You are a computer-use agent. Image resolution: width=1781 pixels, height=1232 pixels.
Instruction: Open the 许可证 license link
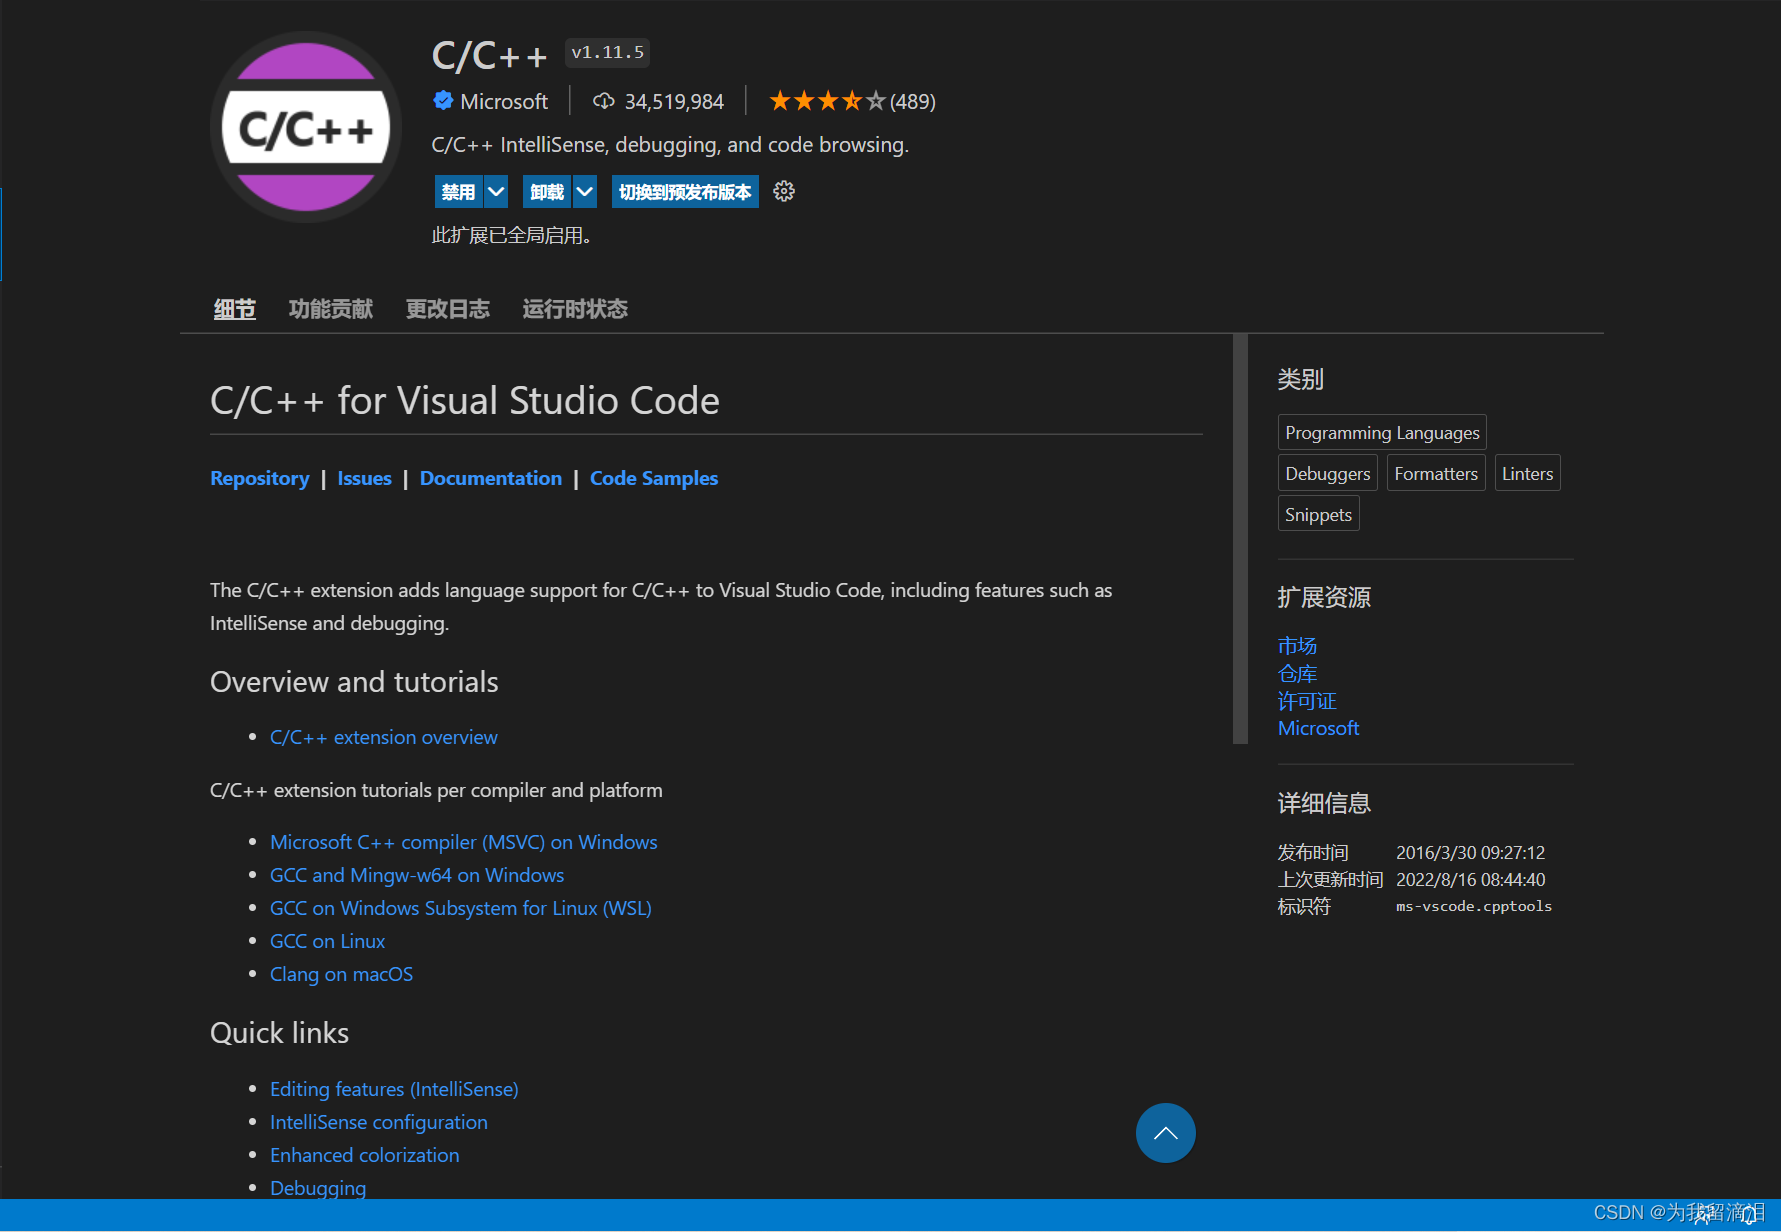1307,701
